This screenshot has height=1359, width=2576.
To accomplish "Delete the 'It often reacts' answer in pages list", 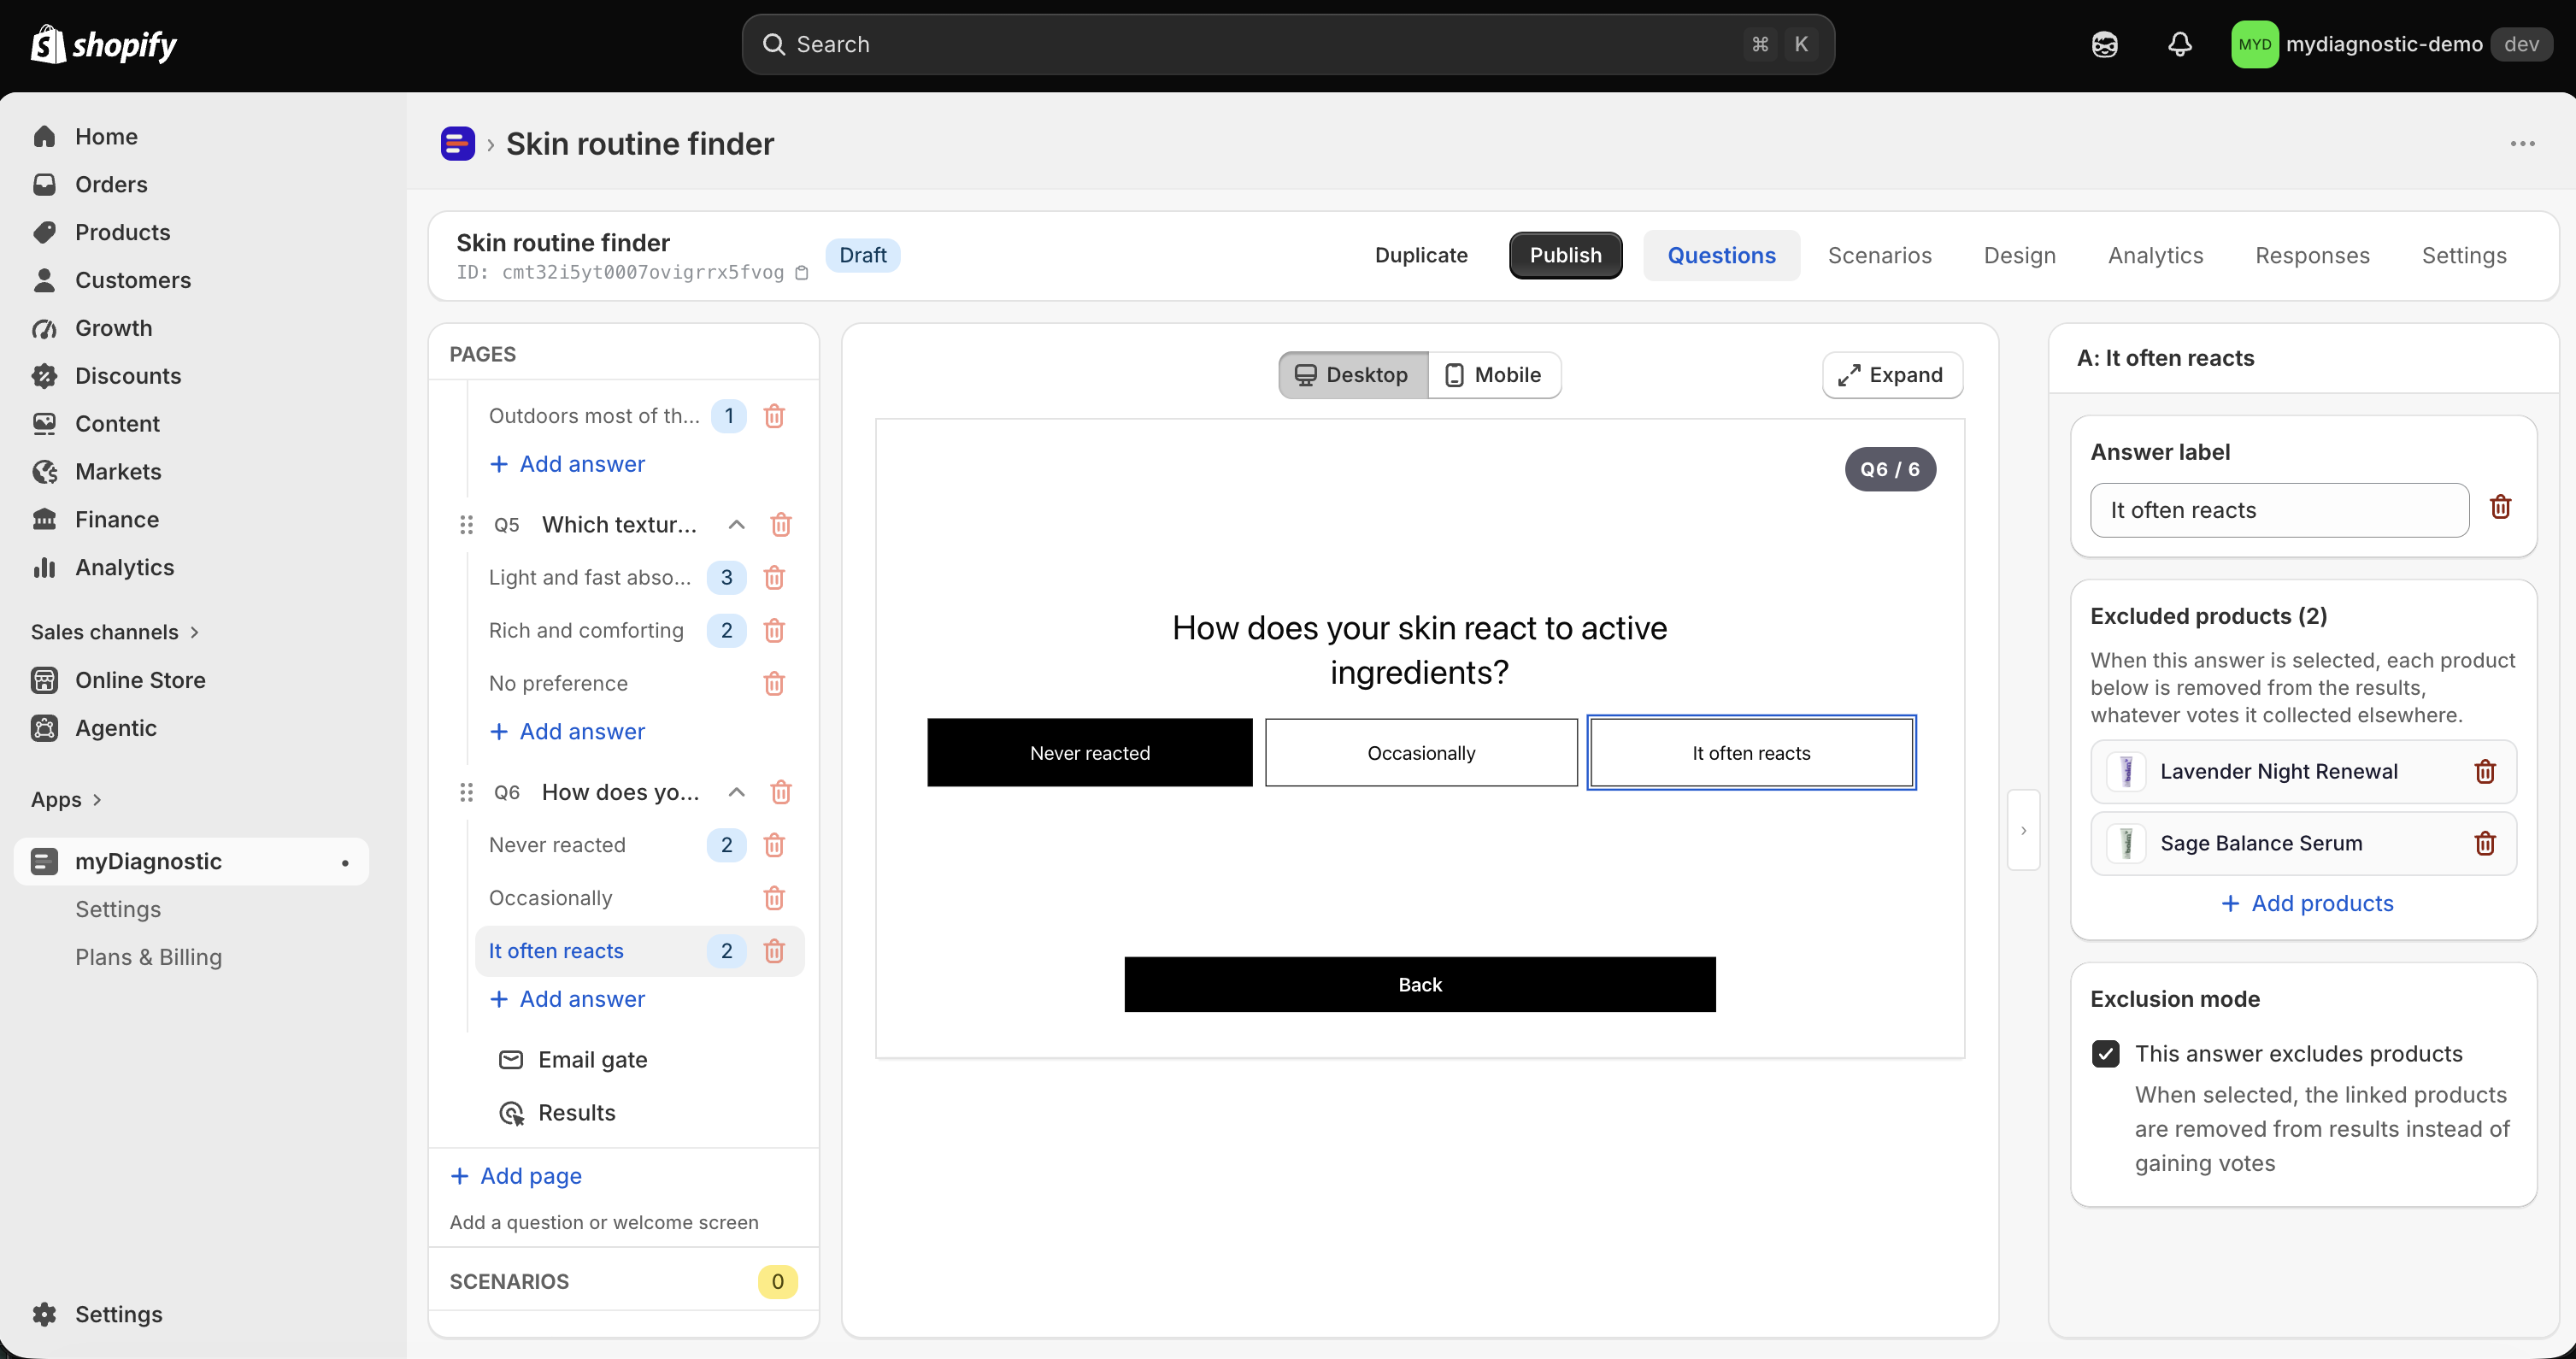I will click(x=774, y=951).
